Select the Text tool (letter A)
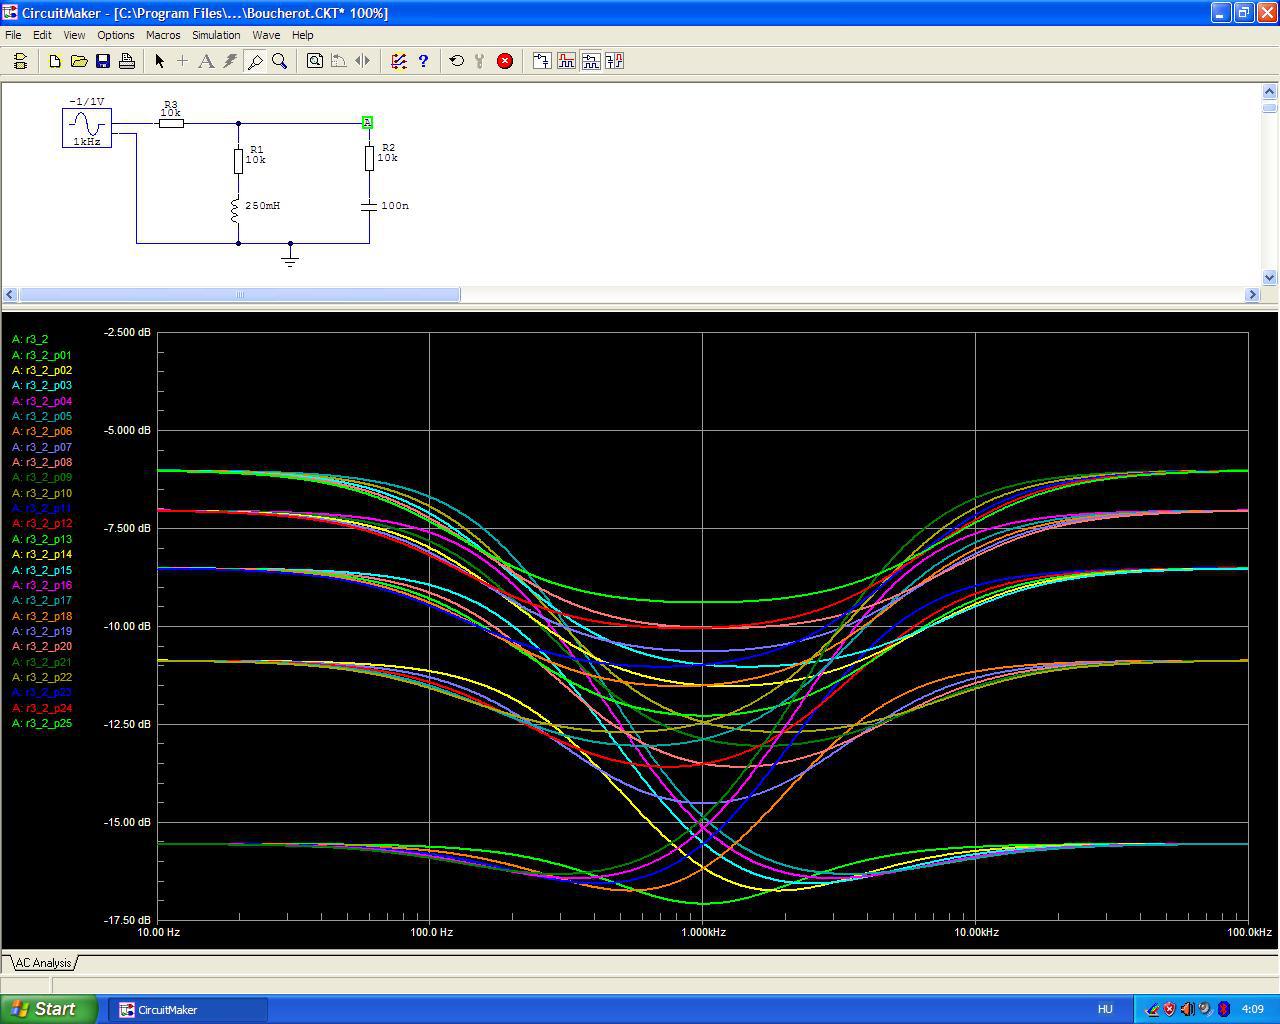This screenshot has height=1024, width=1280. tap(206, 61)
